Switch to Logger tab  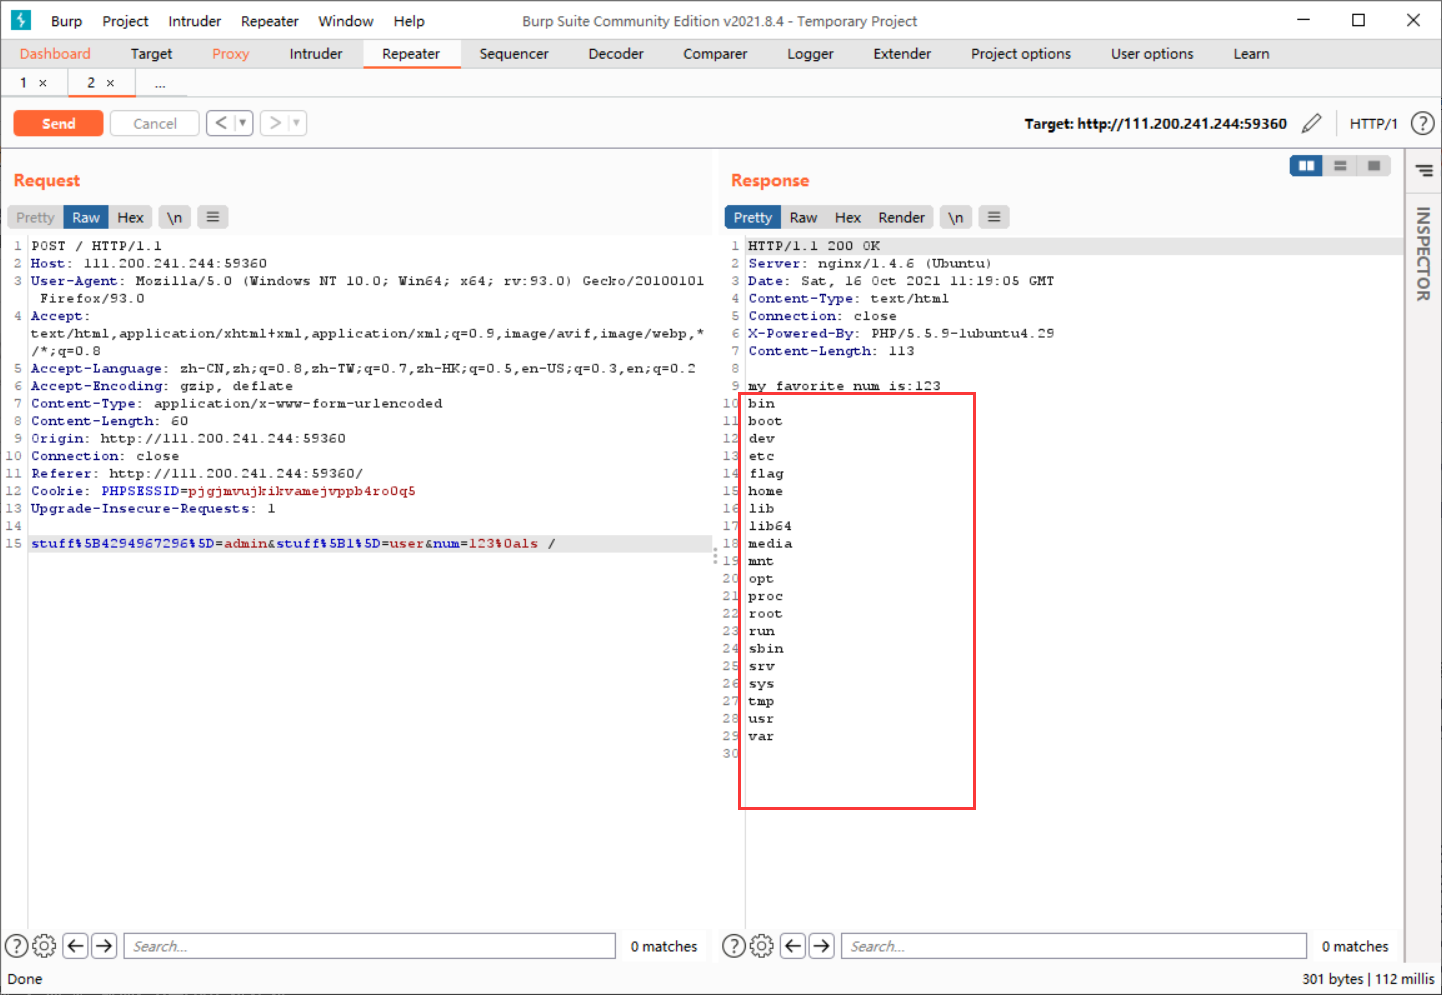coord(810,54)
